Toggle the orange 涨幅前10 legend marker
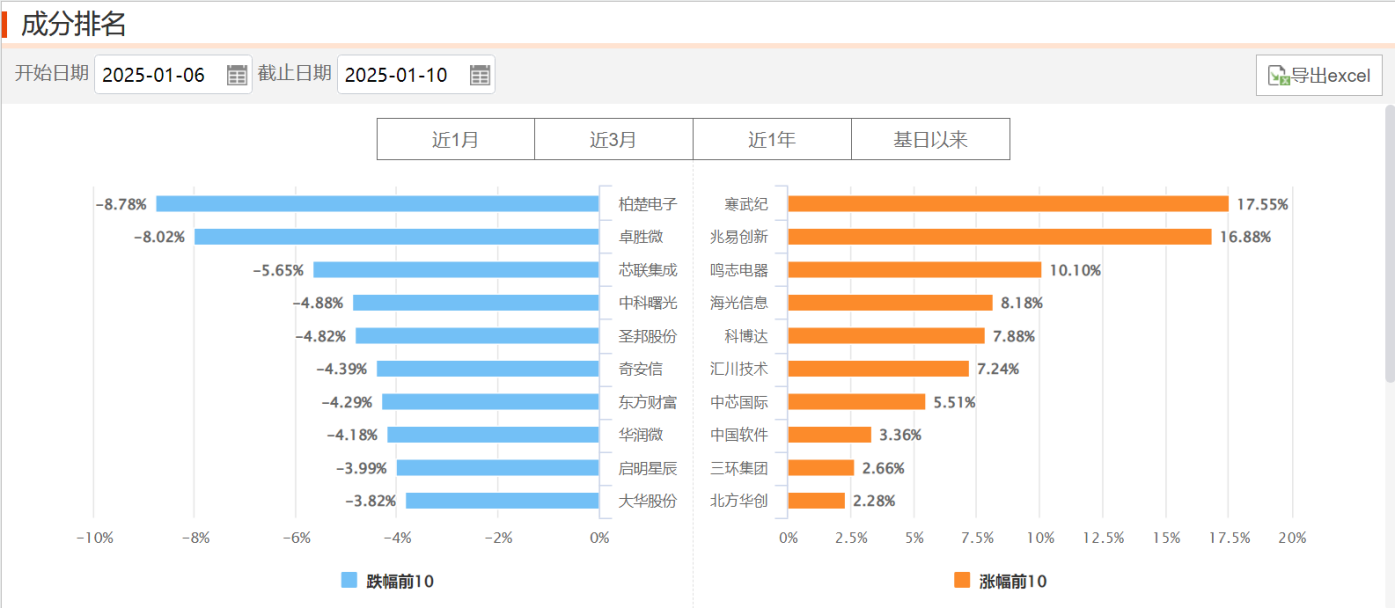 (962, 581)
